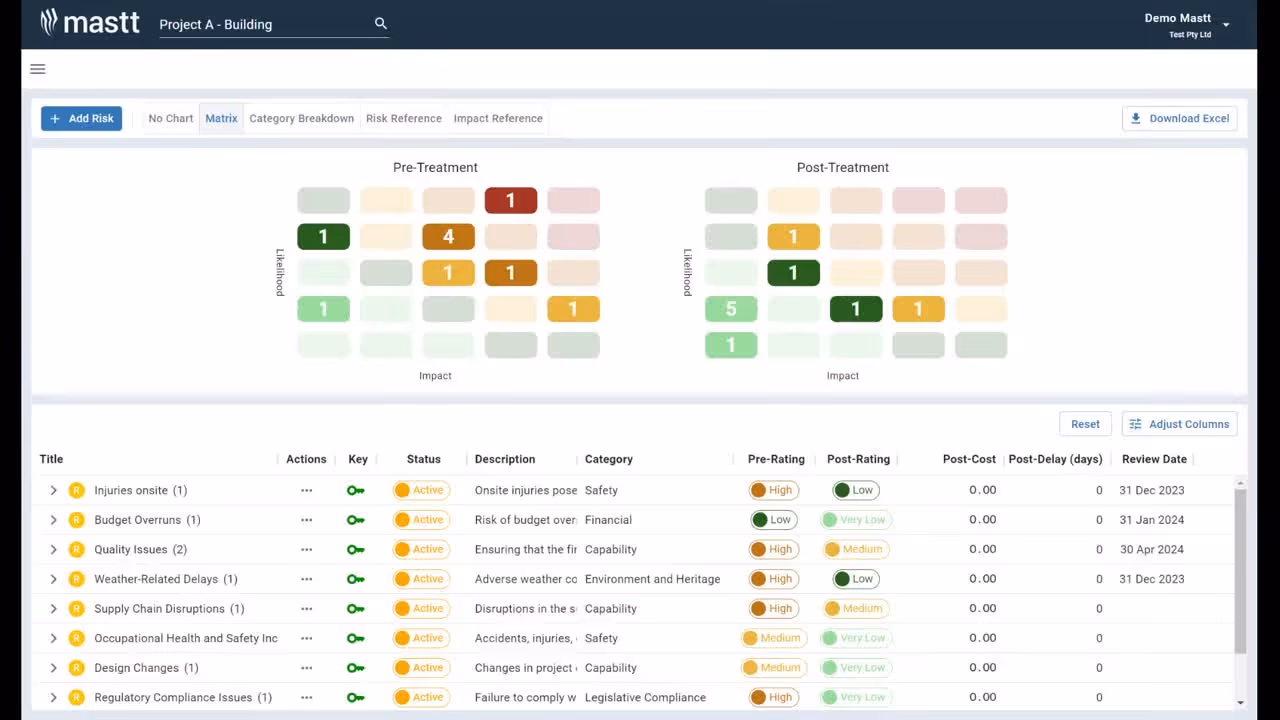Click the Reset button above the table
This screenshot has height=720, width=1280.
pos(1085,424)
